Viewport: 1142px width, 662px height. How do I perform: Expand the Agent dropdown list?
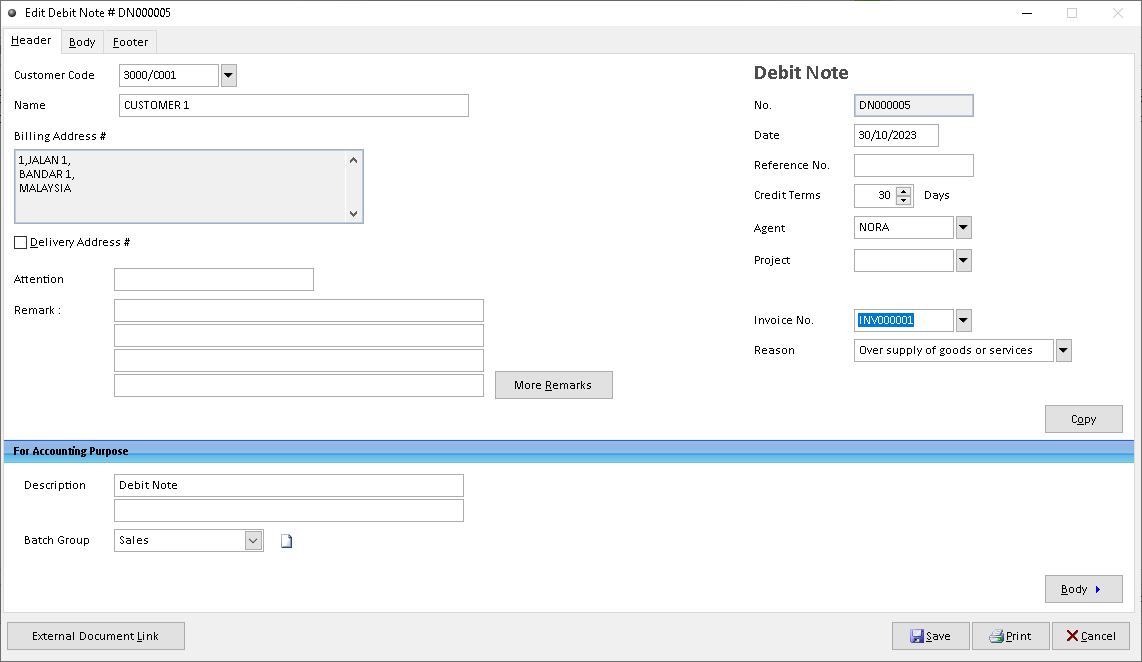[964, 227]
